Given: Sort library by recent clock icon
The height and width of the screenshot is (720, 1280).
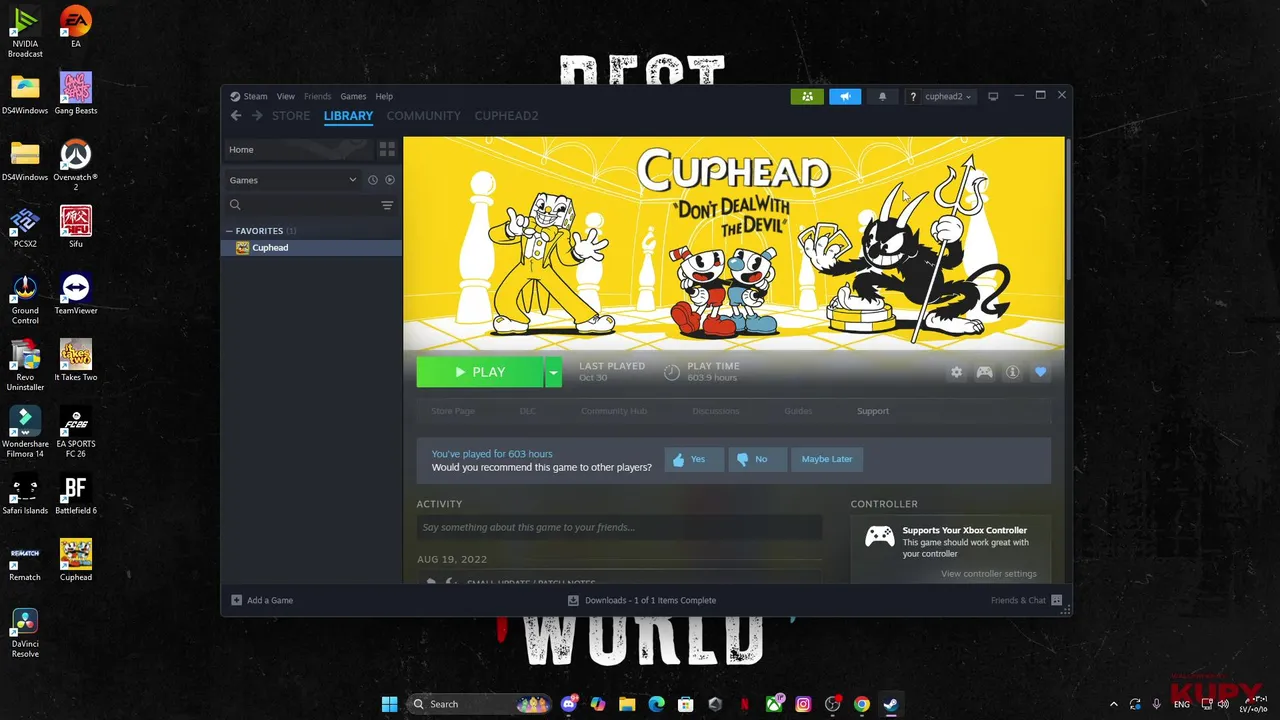Looking at the screenshot, I should 372,180.
